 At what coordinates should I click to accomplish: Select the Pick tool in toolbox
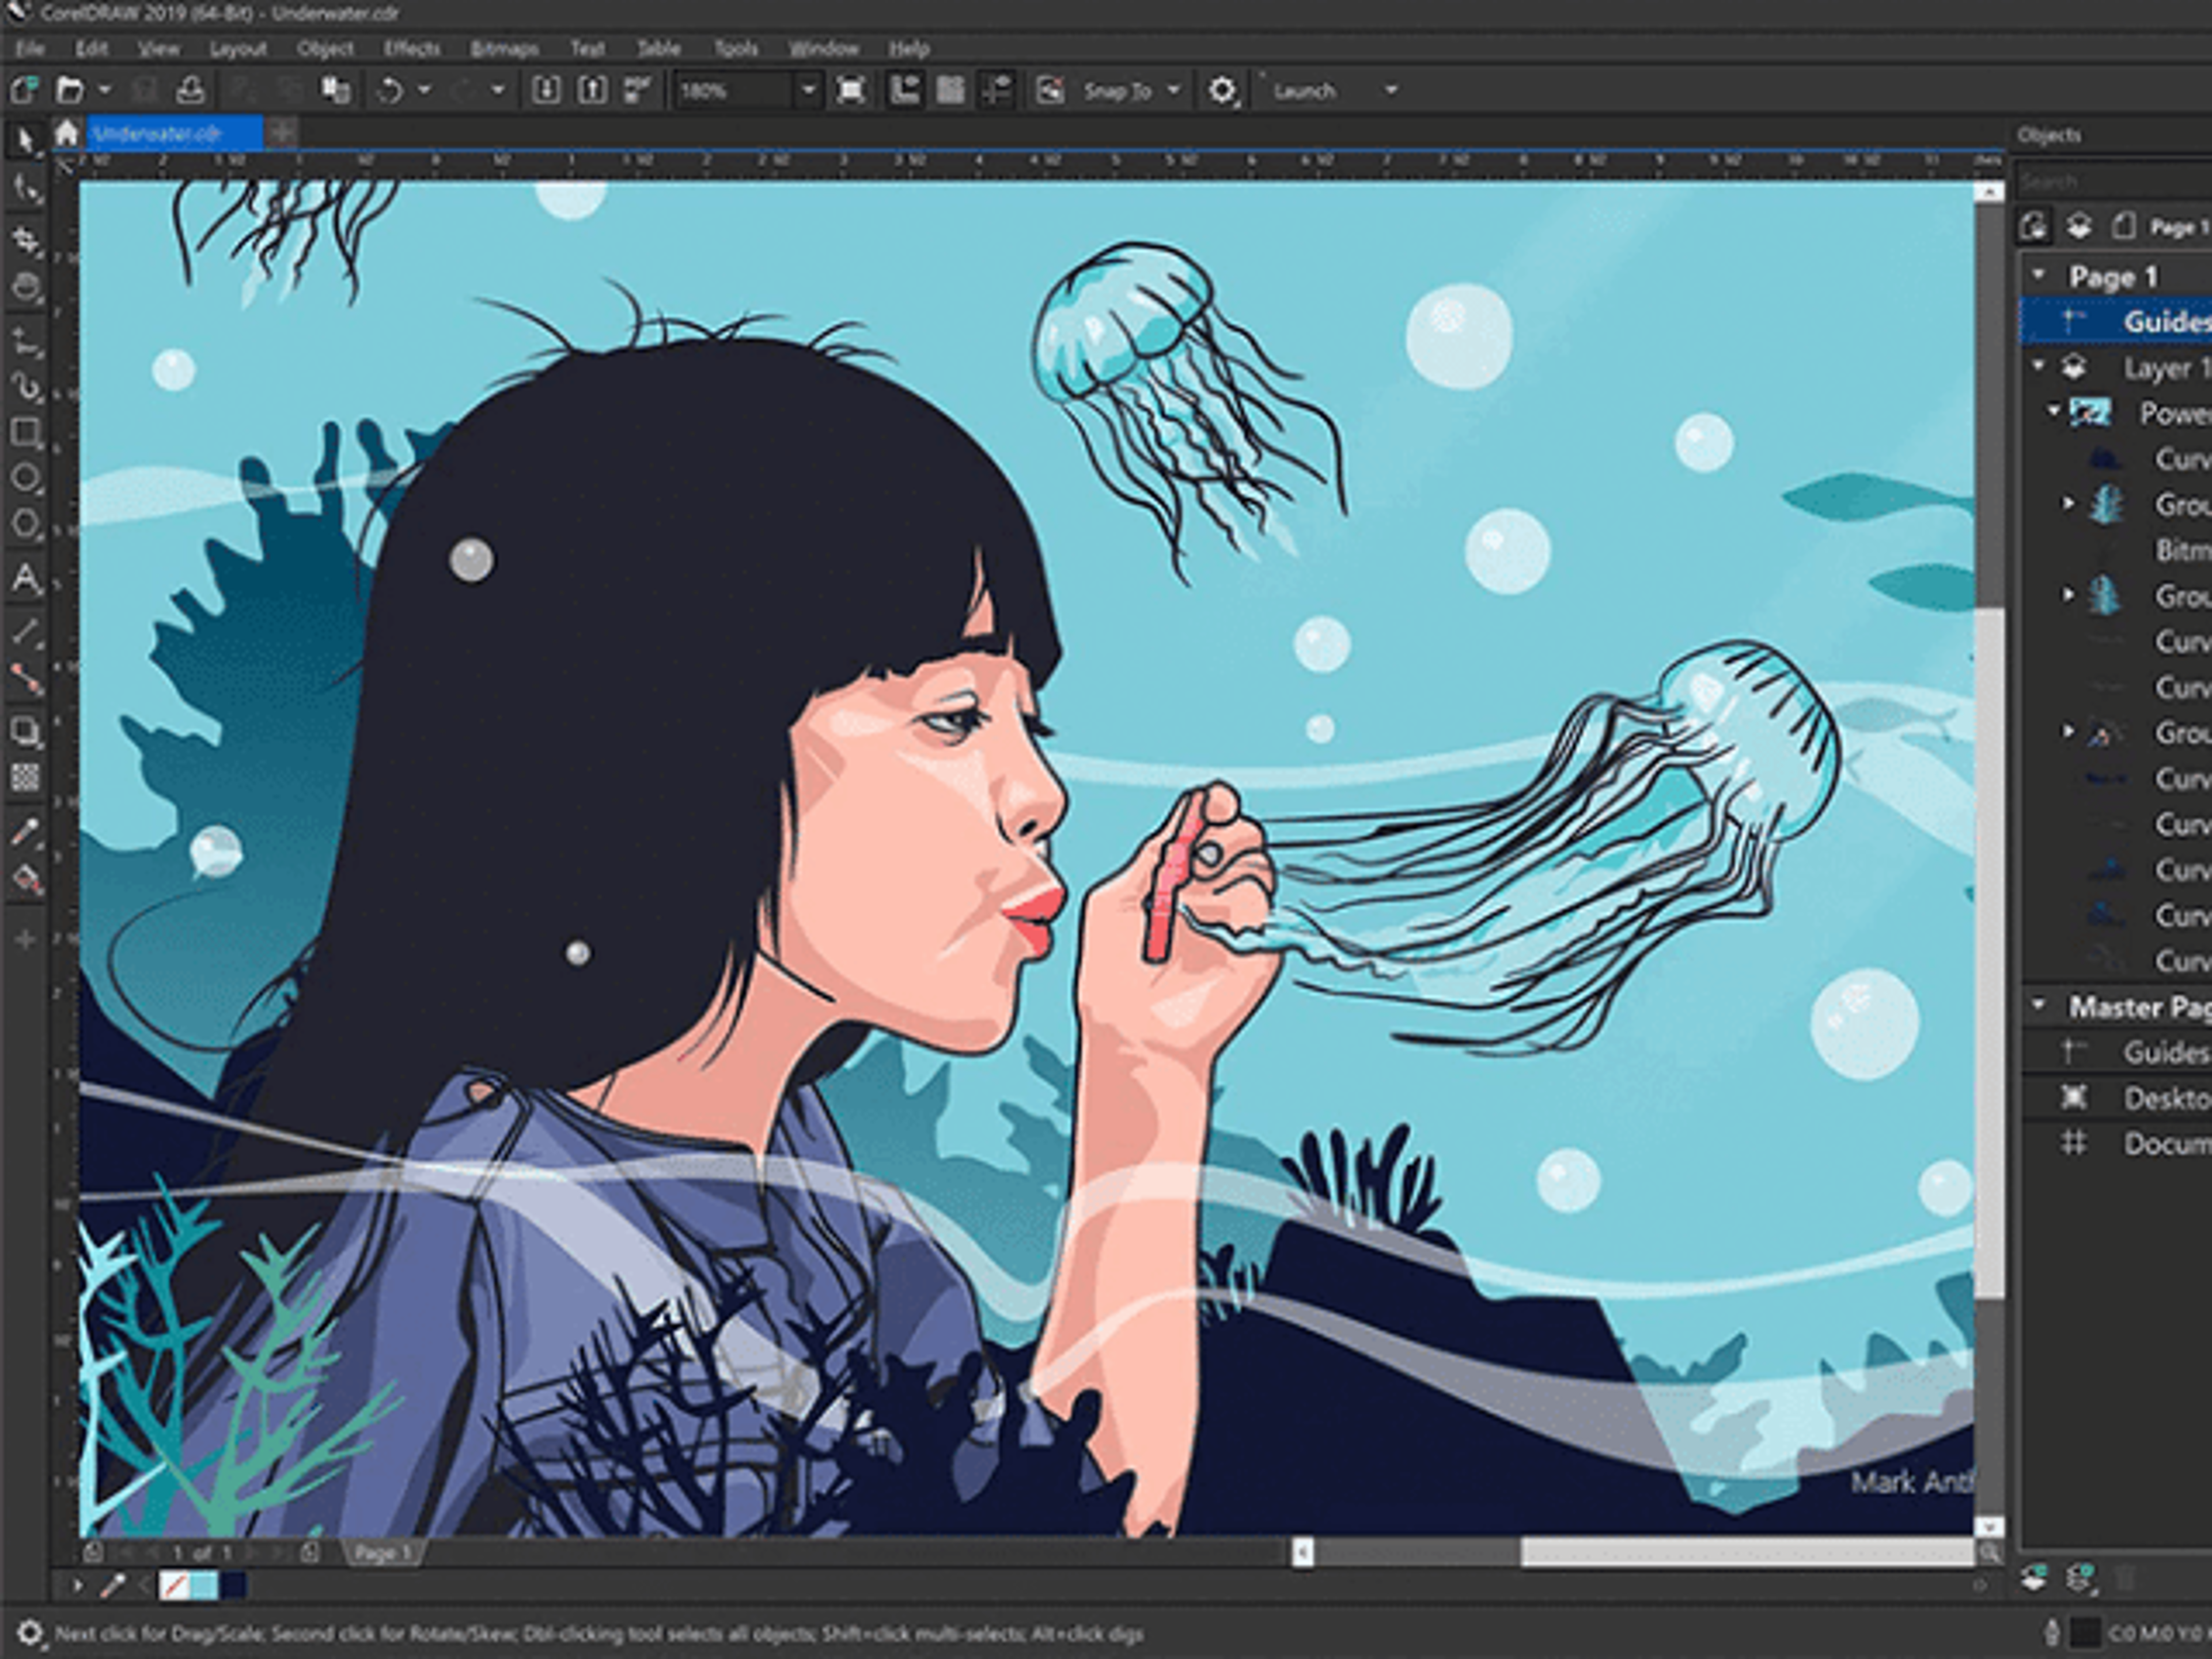coord(25,141)
